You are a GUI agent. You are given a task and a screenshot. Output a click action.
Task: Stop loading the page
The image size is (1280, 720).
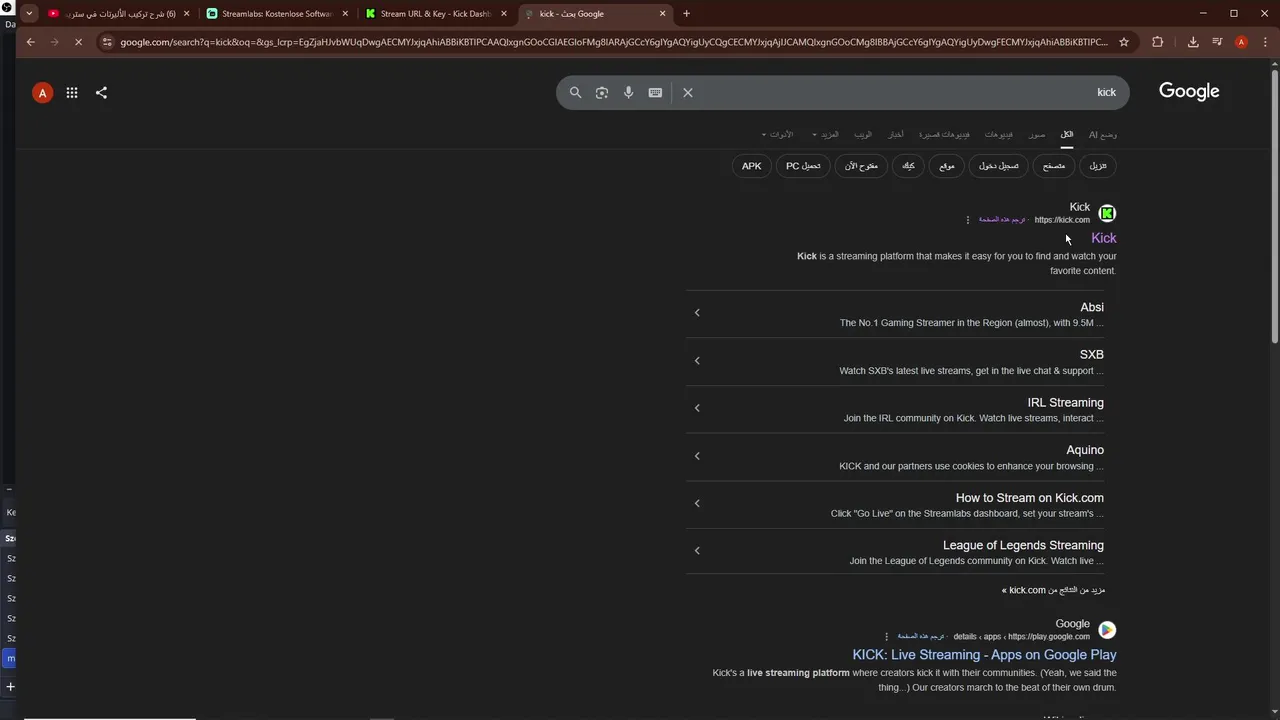(x=78, y=42)
